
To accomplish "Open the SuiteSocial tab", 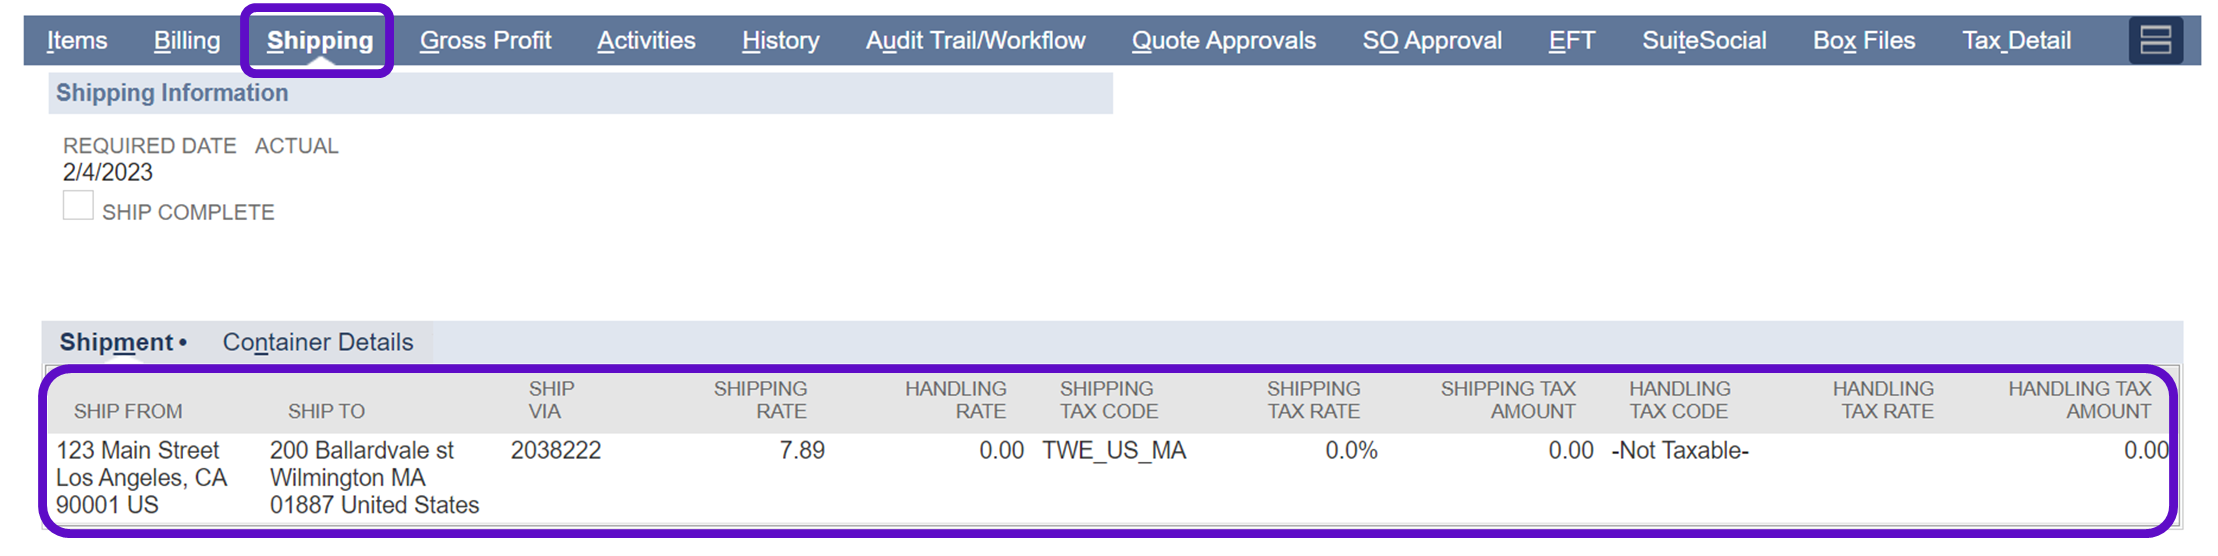I will pyautogui.click(x=1704, y=41).
